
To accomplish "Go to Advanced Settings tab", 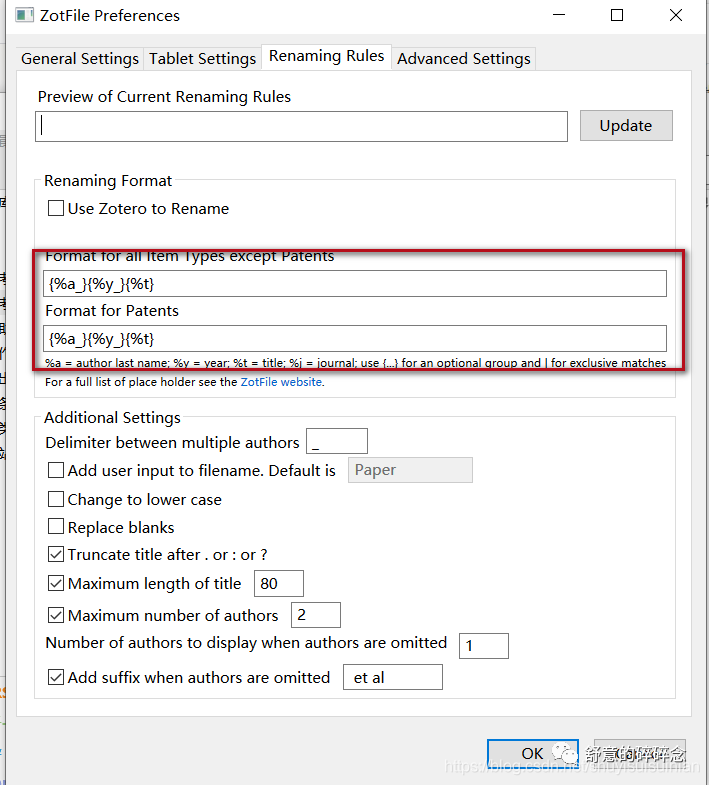I will click(x=463, y=59).
